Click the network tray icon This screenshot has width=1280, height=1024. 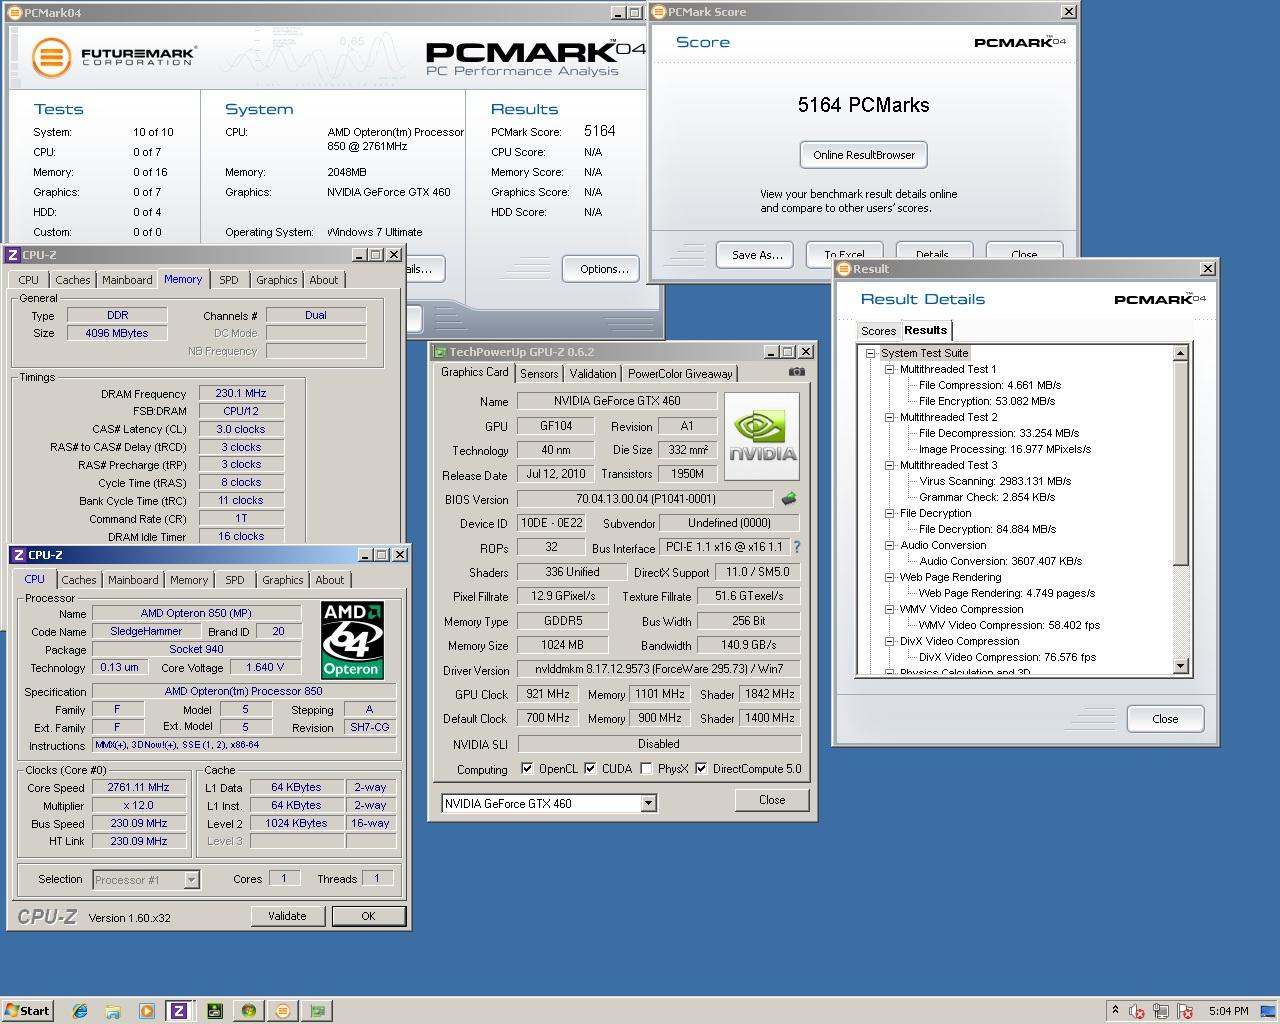pos(1160,1011)
